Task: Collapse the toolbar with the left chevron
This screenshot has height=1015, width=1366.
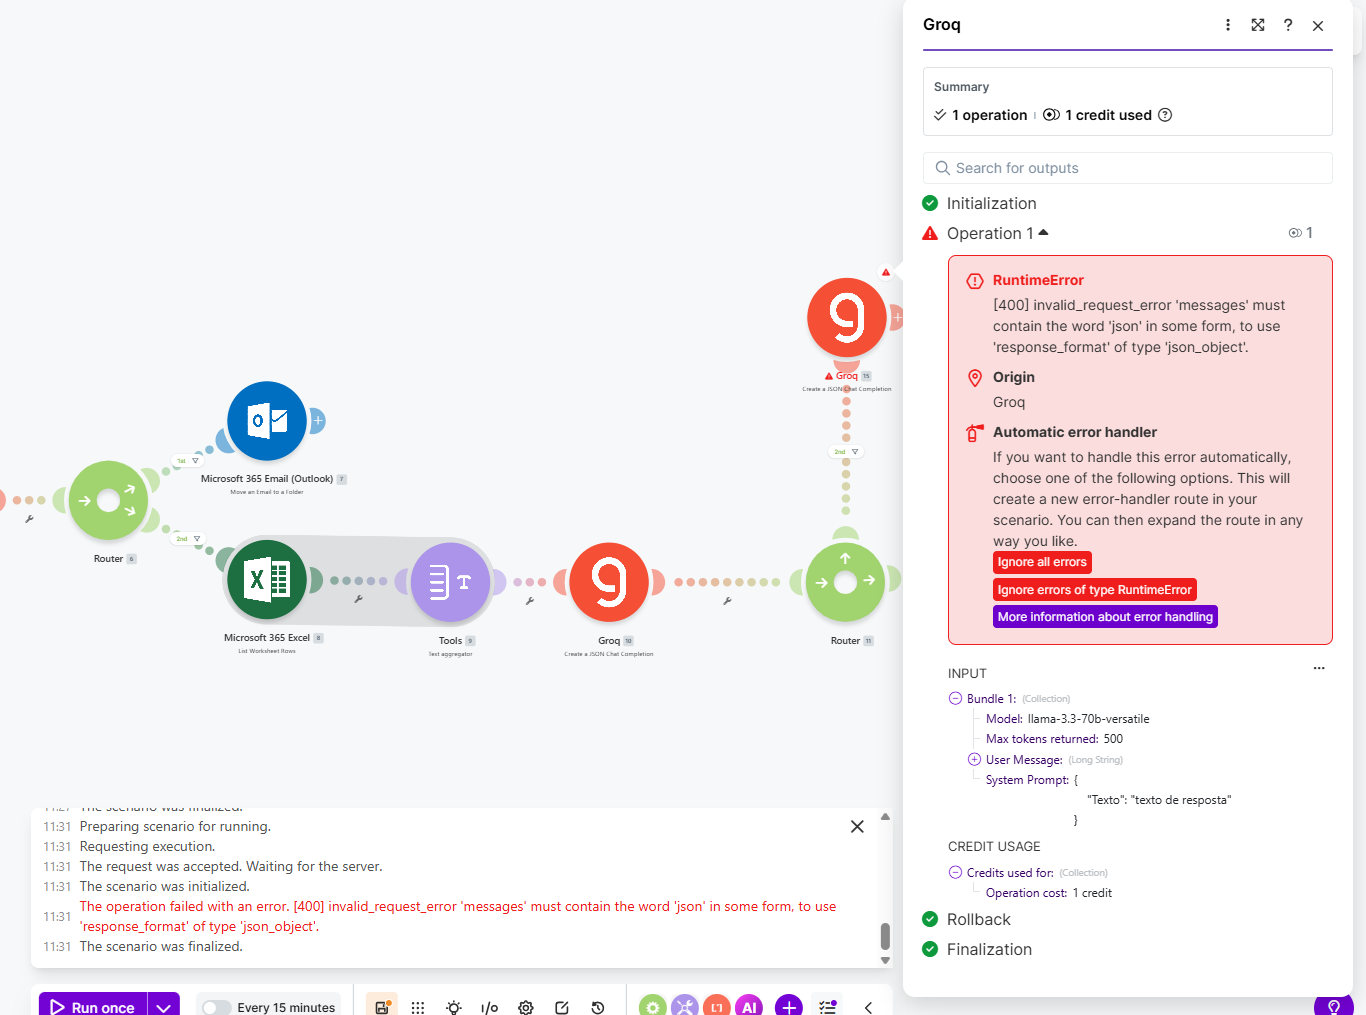Action: (868, 1008)
